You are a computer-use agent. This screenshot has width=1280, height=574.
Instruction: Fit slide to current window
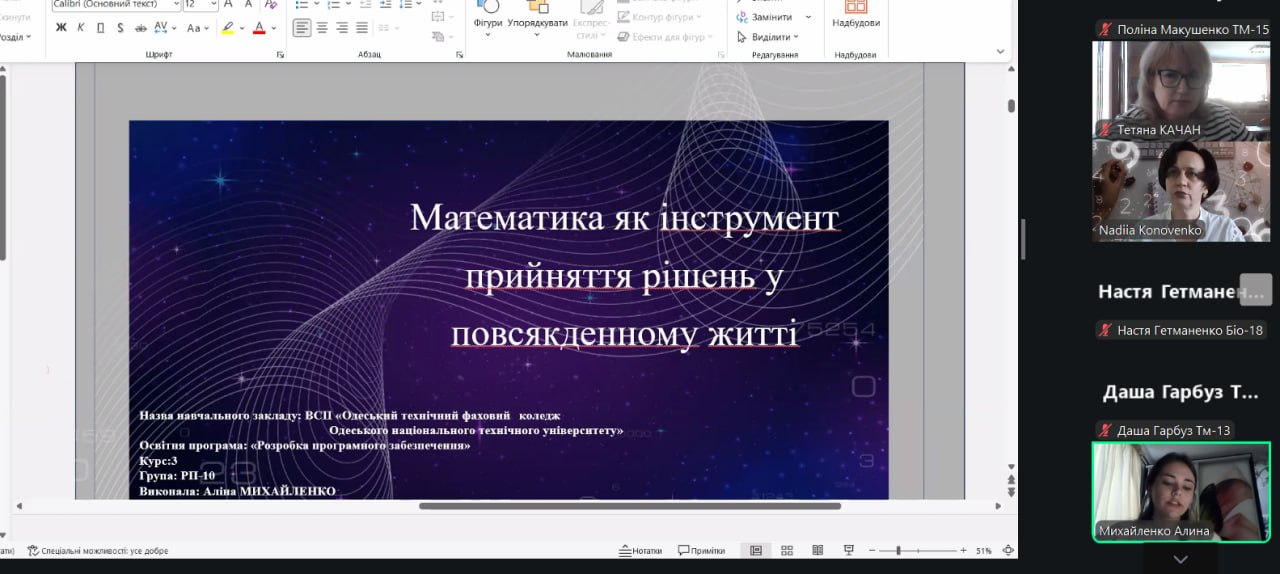[1008, 551]
